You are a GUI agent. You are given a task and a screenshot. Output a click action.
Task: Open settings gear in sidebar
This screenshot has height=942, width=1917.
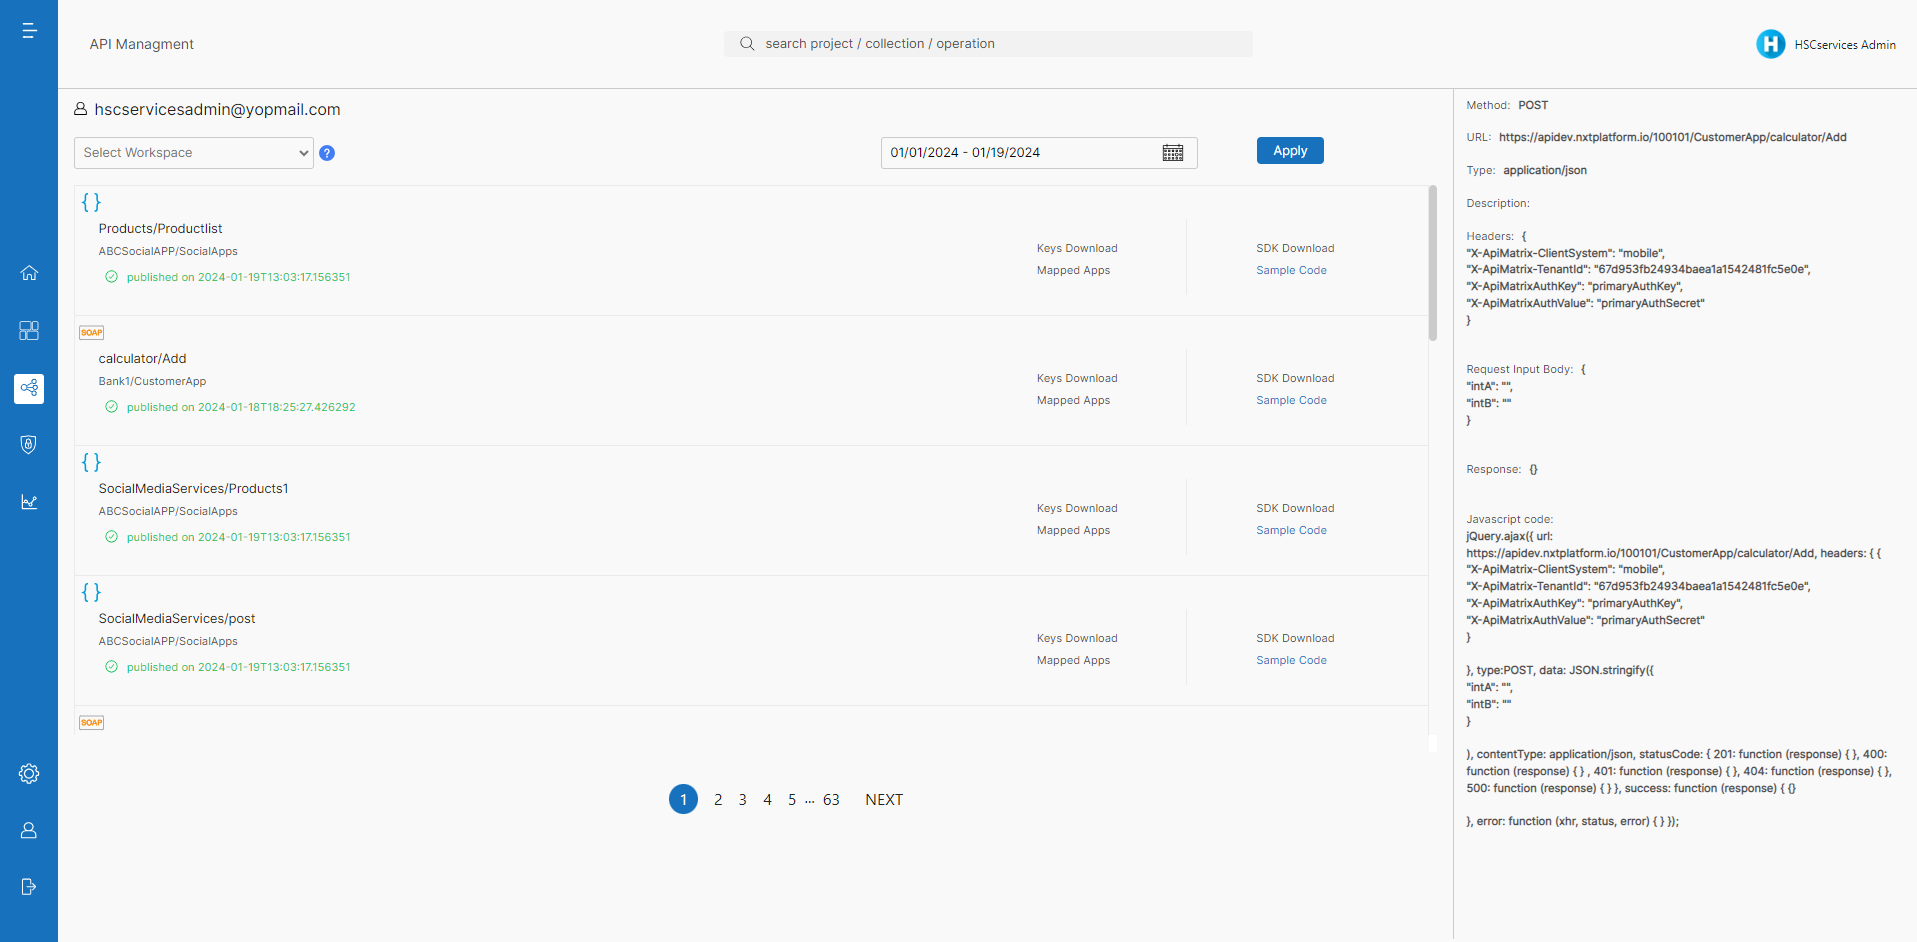tap(29, 773)
